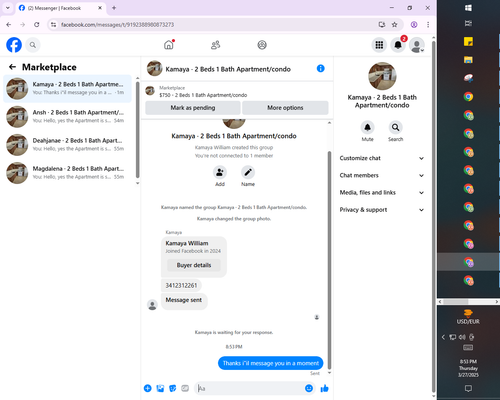Open the Groups icon in top navigation

click(x=262, y=45)
